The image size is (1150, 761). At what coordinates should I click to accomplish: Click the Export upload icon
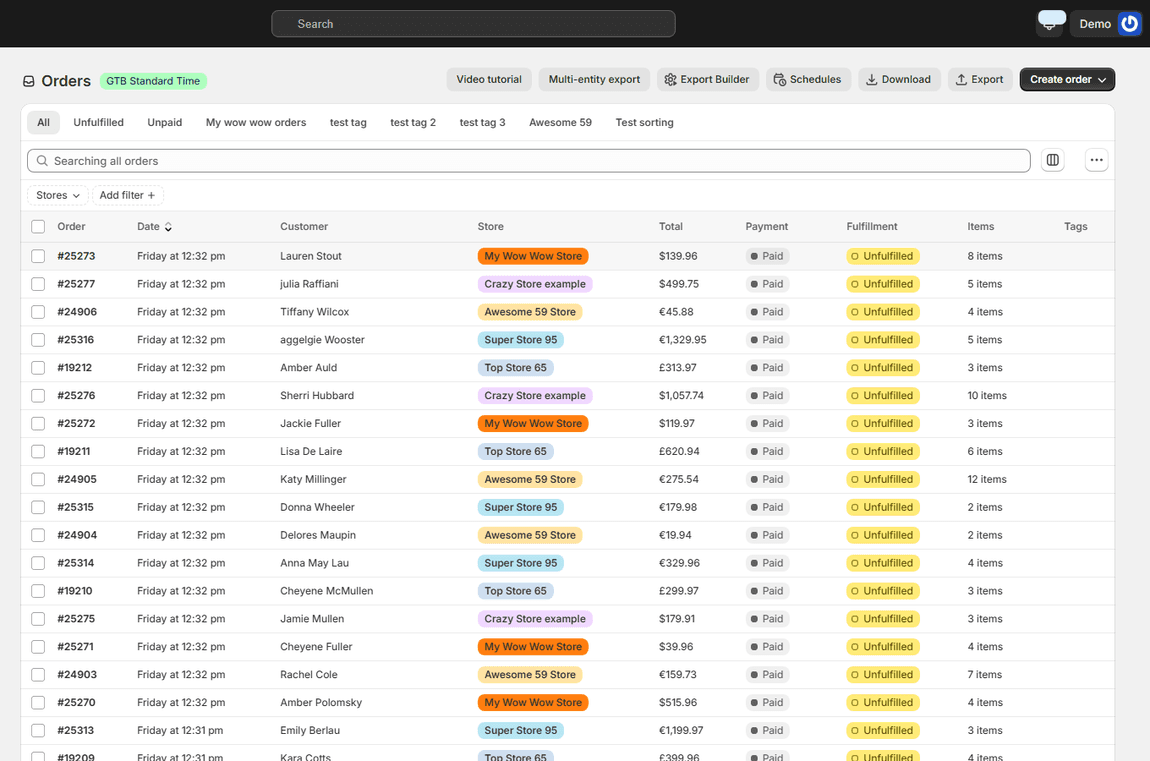961,79
